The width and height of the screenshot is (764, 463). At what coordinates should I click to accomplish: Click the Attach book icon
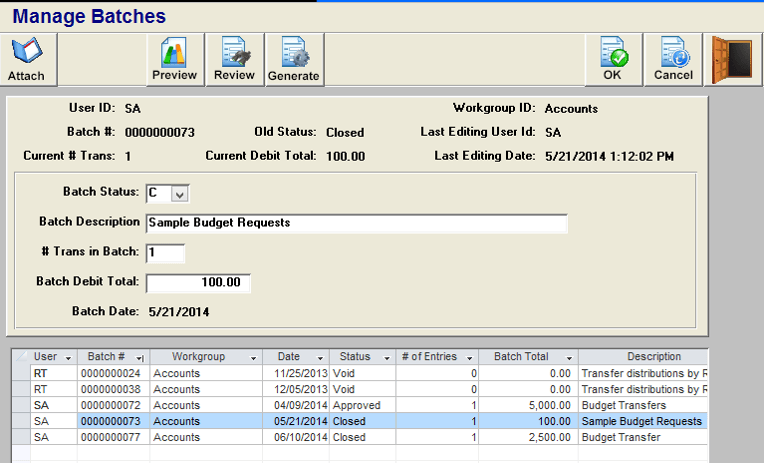pos(27,51)
